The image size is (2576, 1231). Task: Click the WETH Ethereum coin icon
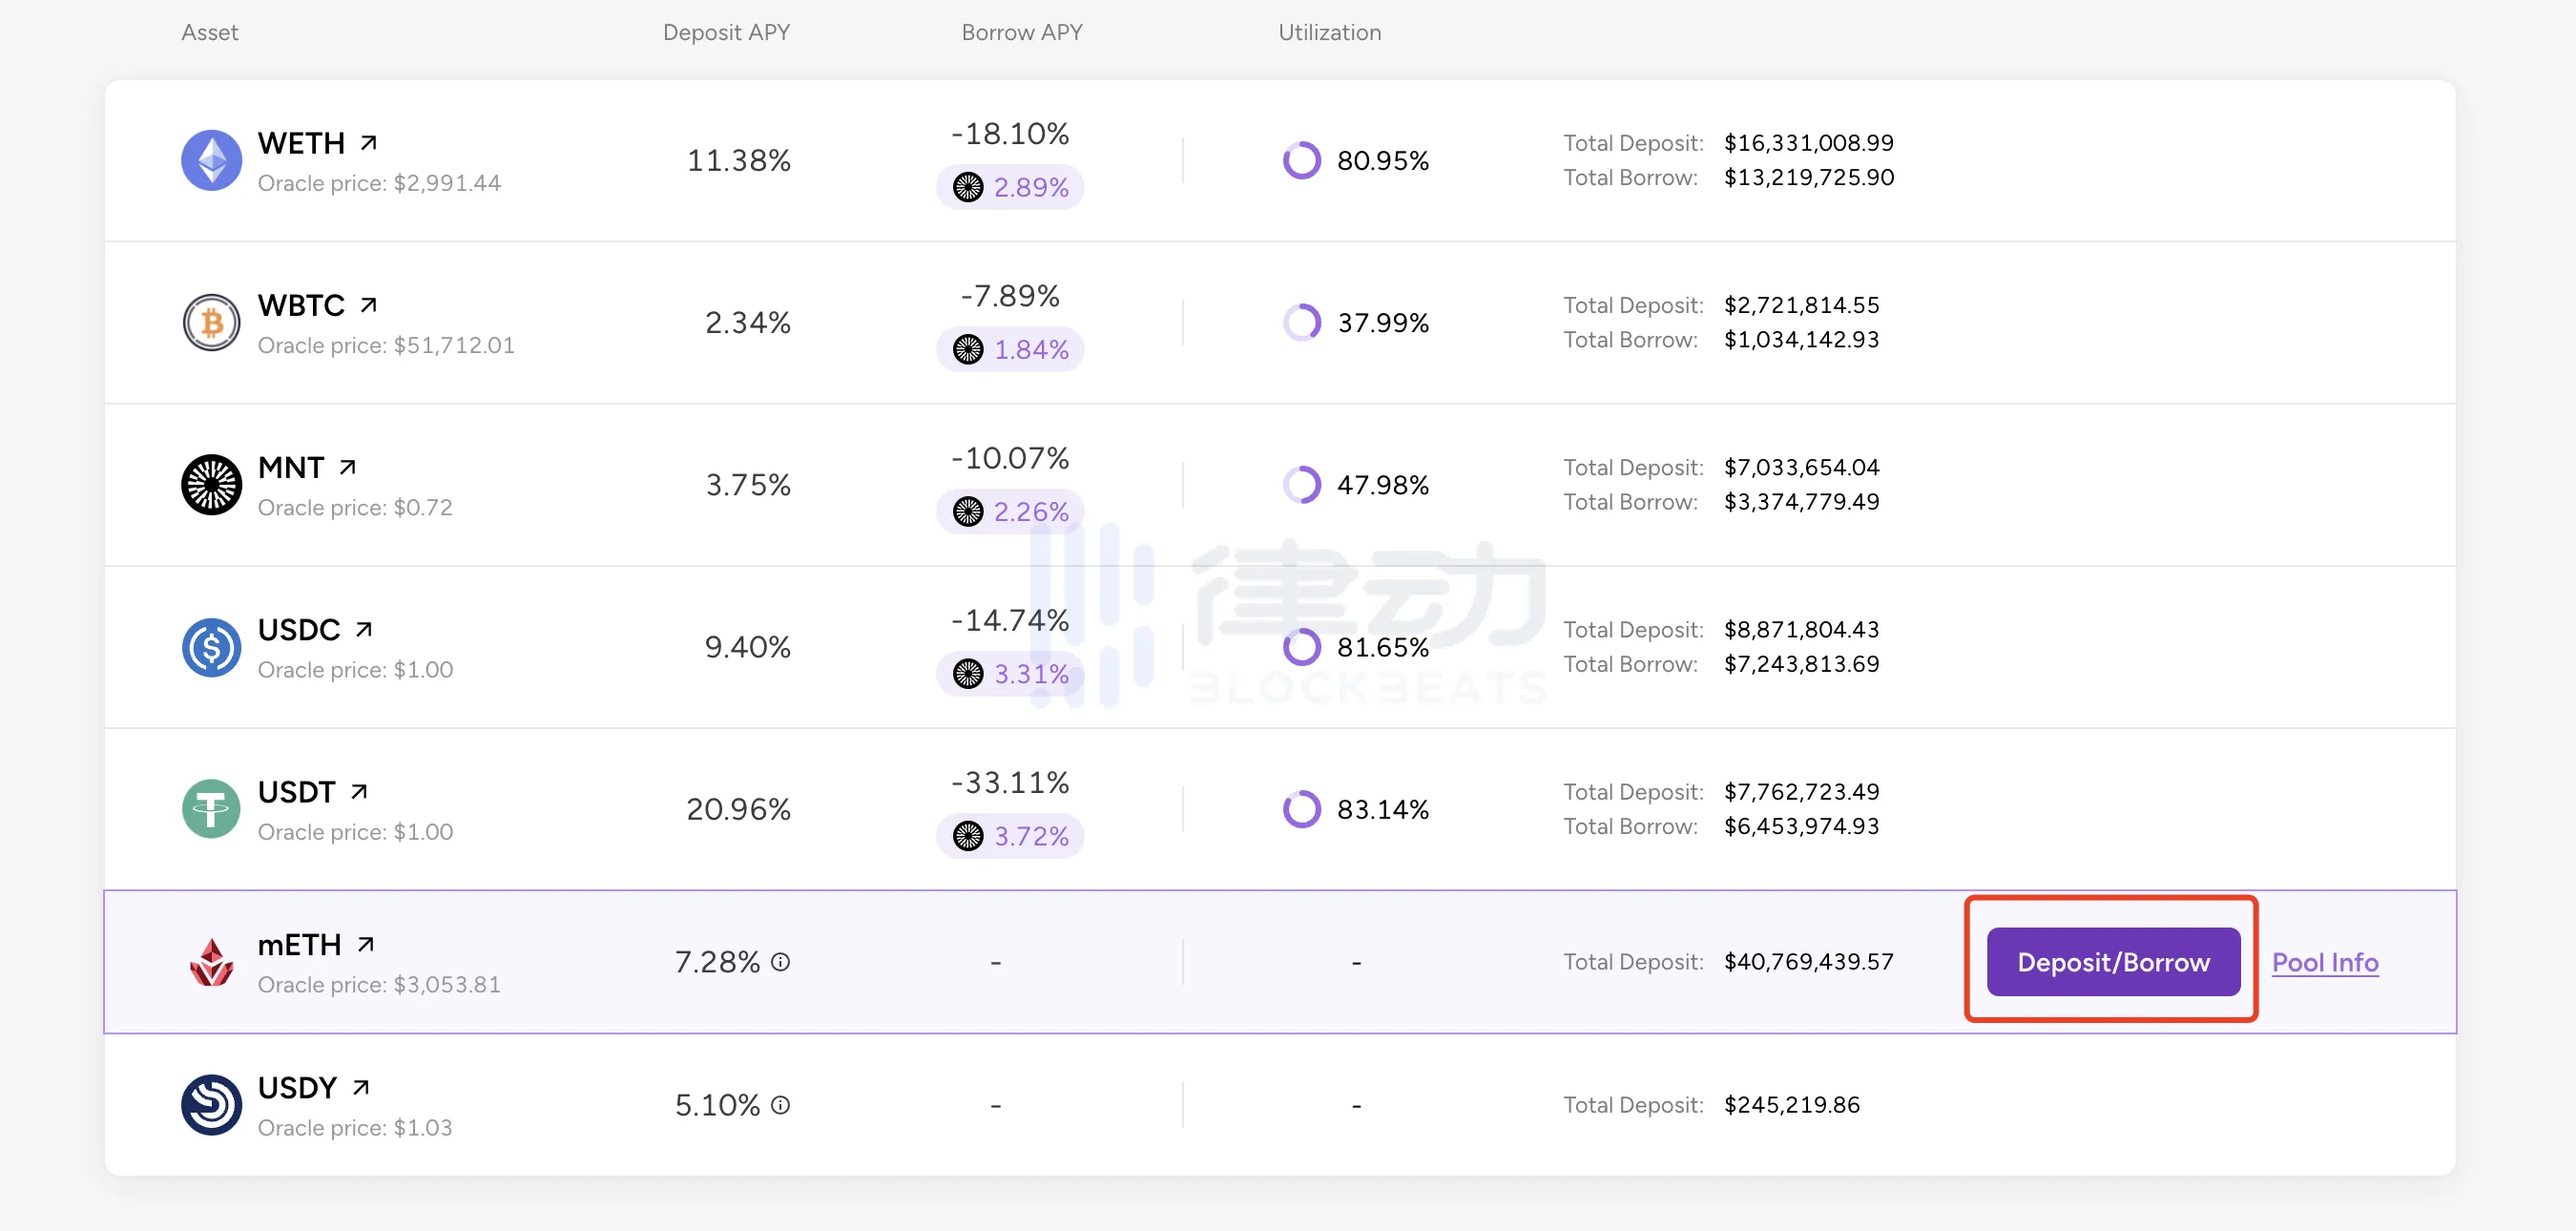(211, 160)
